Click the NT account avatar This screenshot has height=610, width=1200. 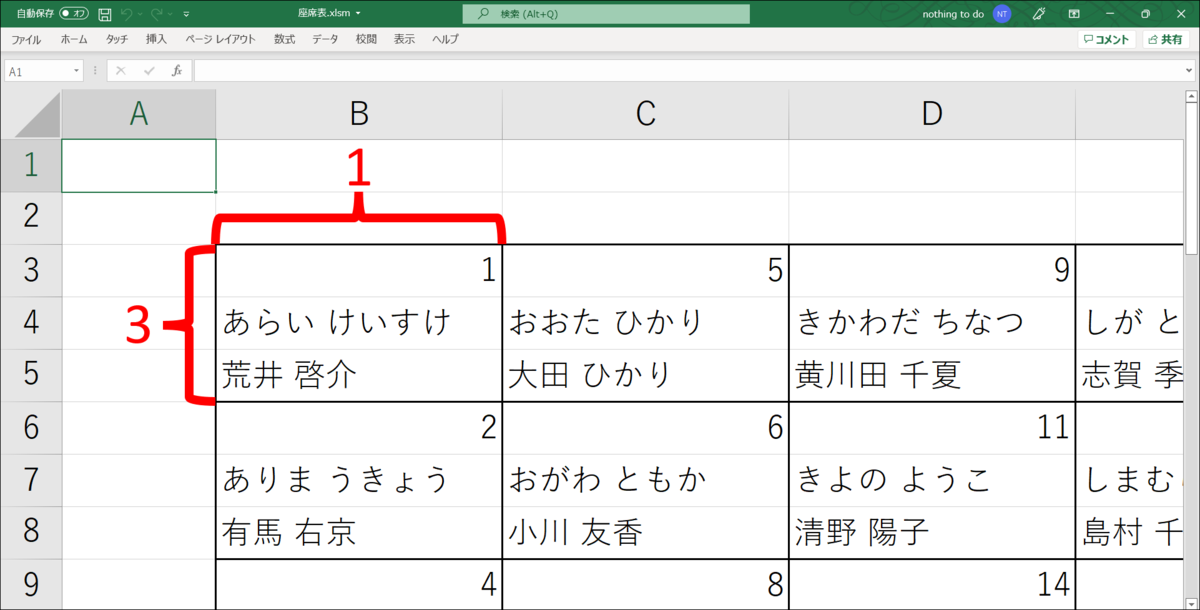[x=1002, y=14]
